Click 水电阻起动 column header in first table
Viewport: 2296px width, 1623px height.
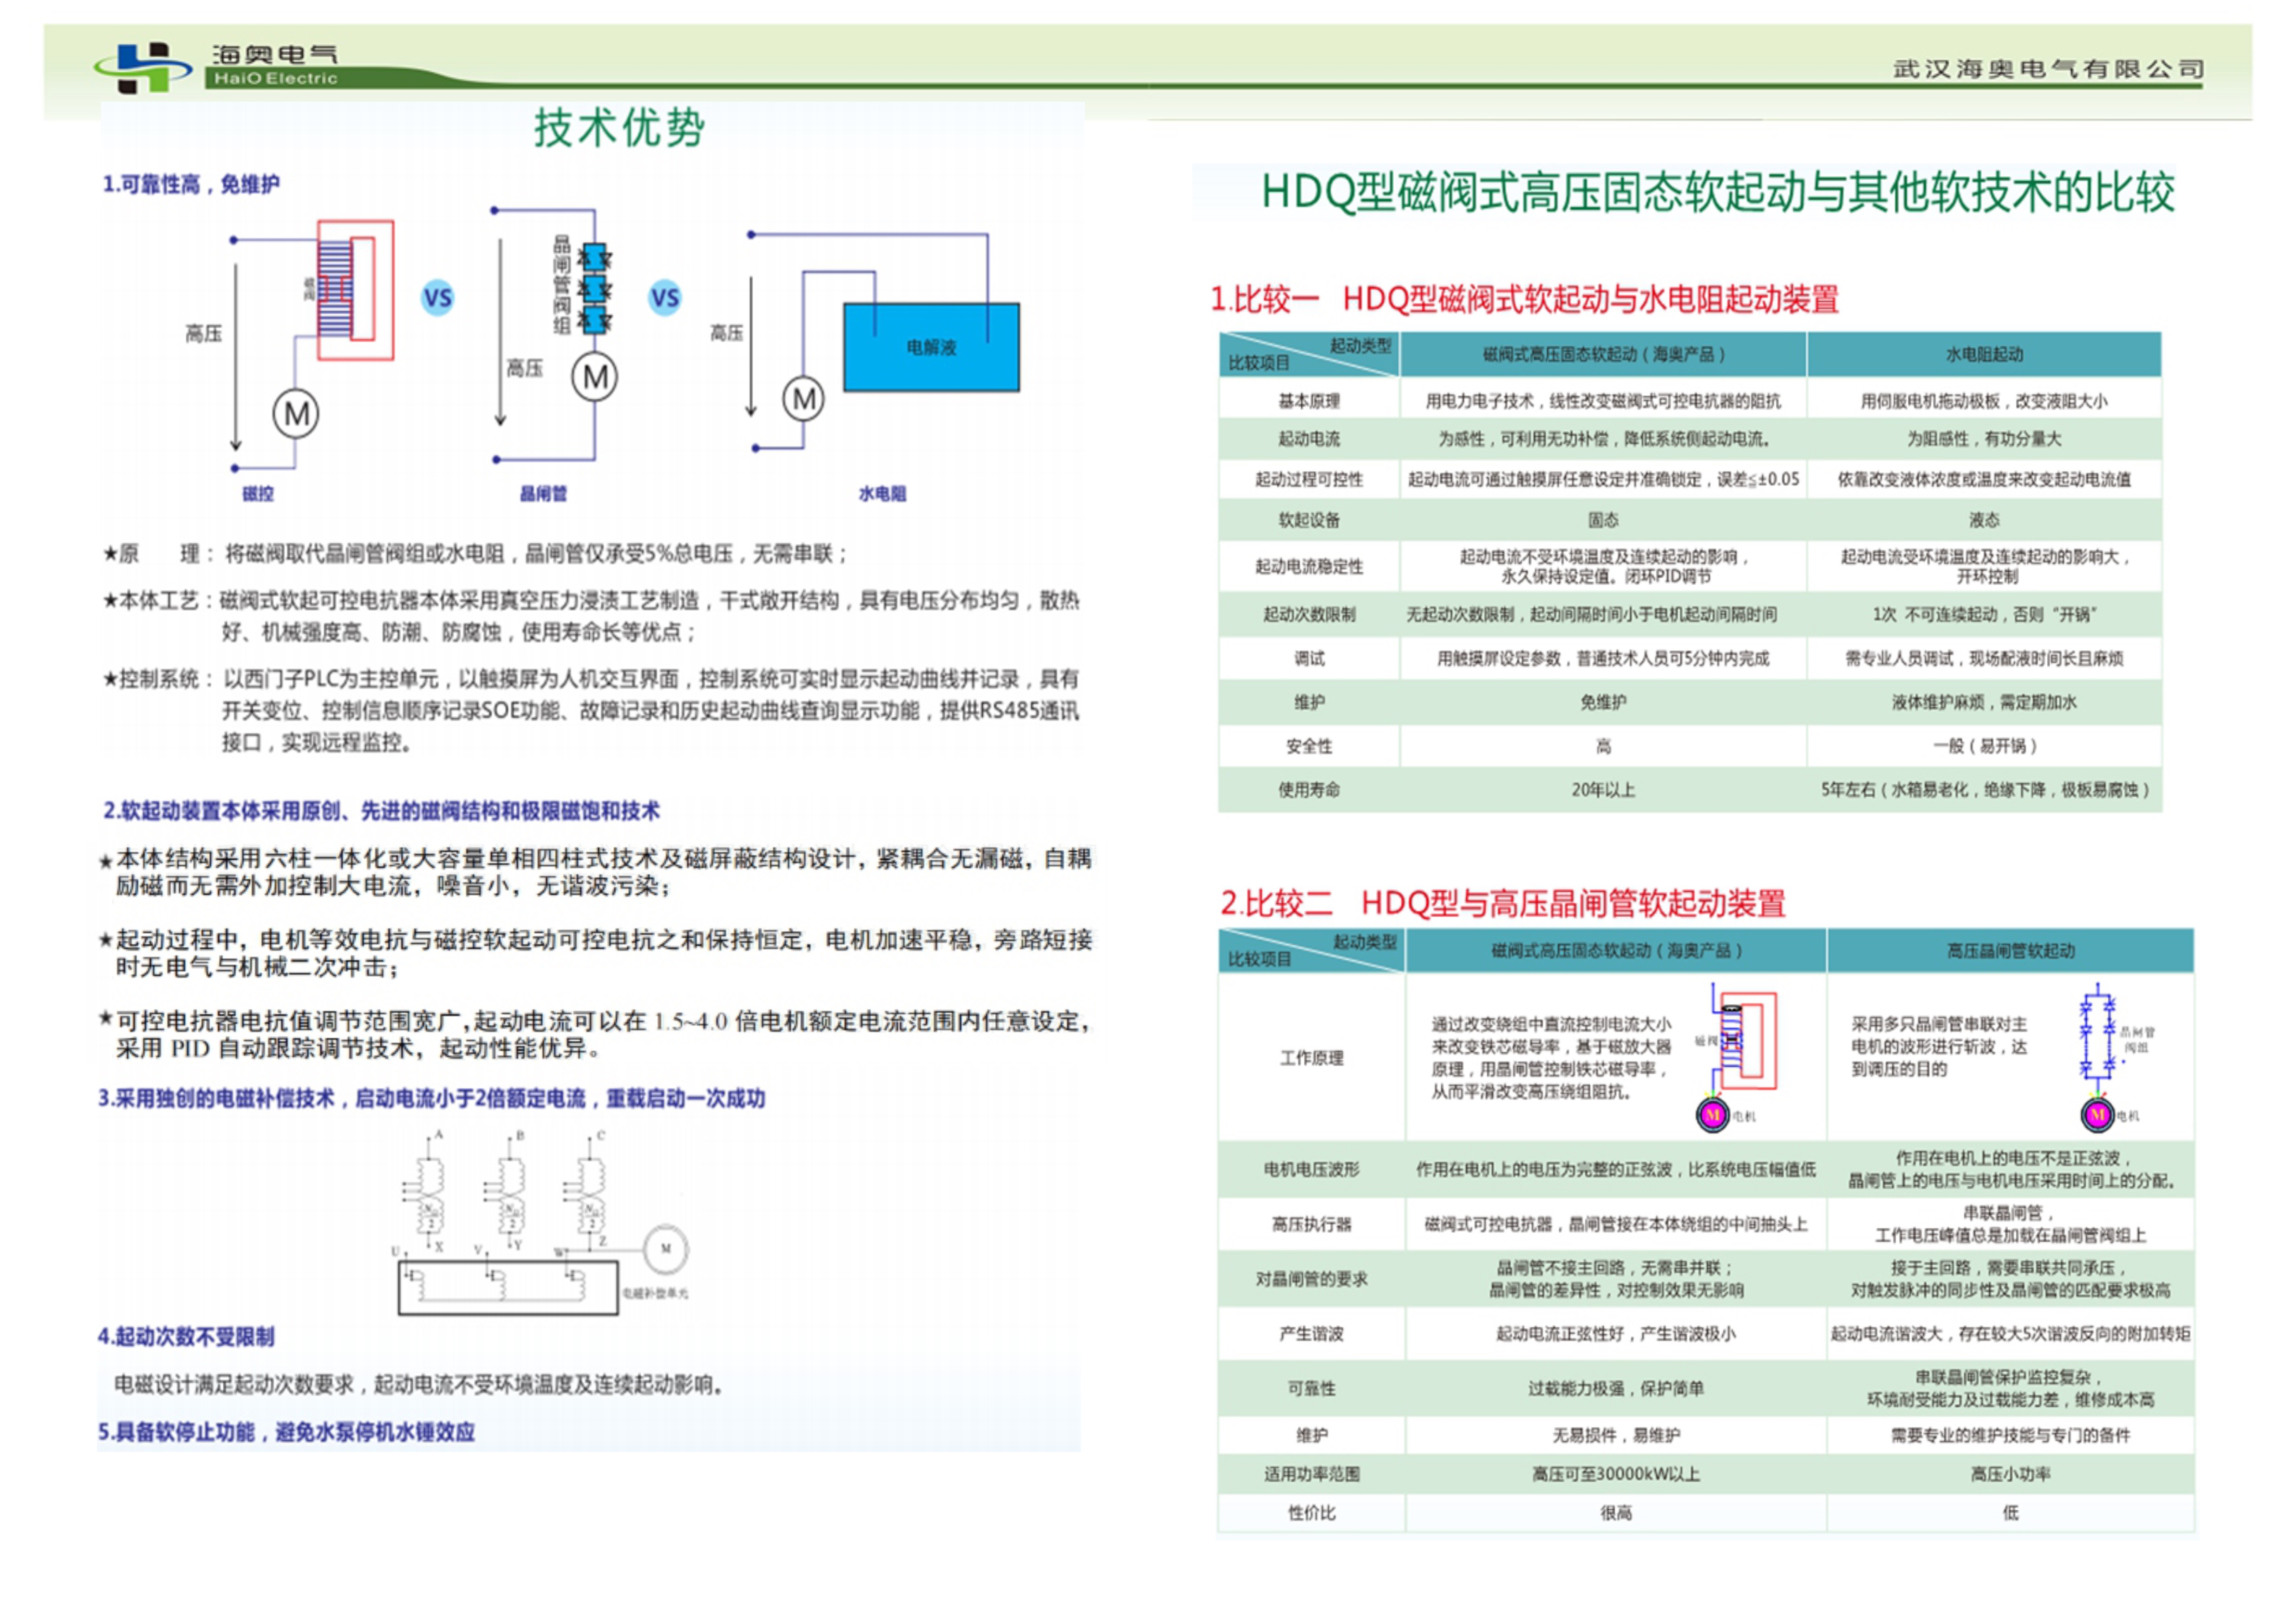click(x=1983, y=354)
